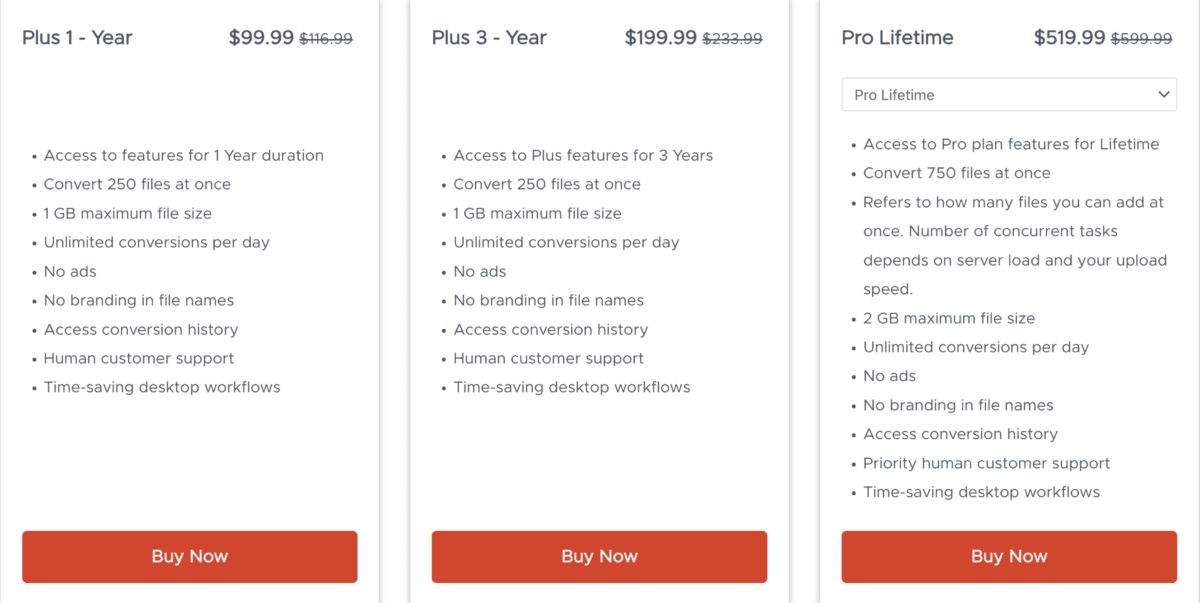Select the Plus 3 - Year plan heading

pos(489,37)
